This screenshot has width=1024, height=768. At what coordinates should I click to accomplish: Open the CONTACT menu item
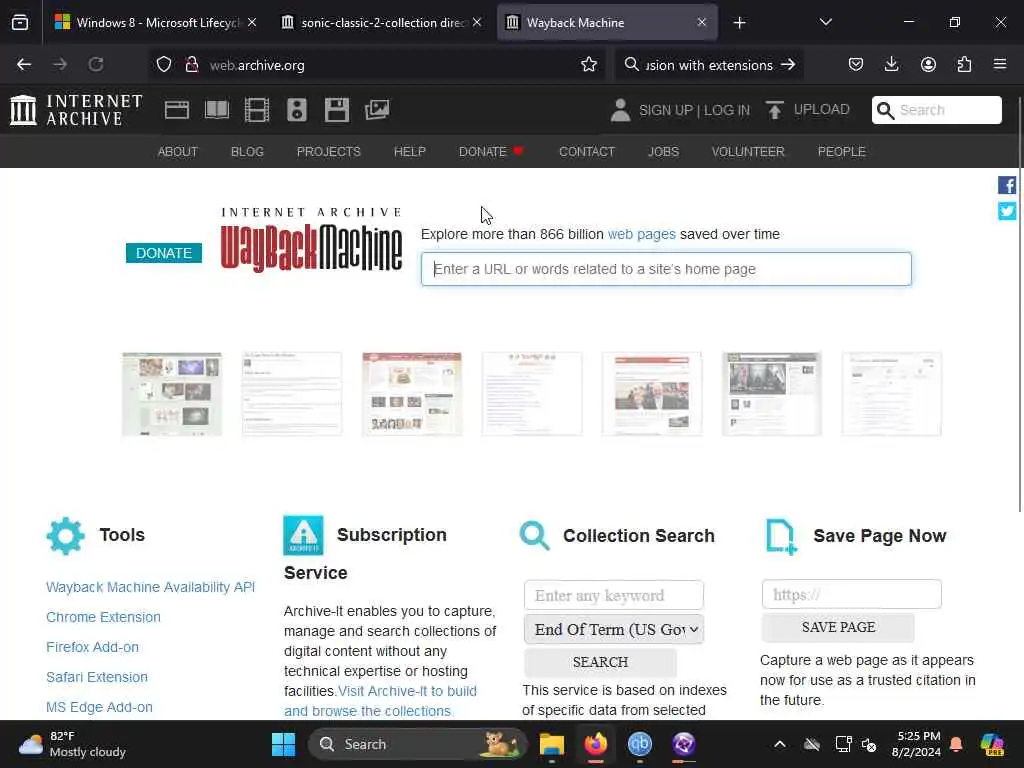587,152
